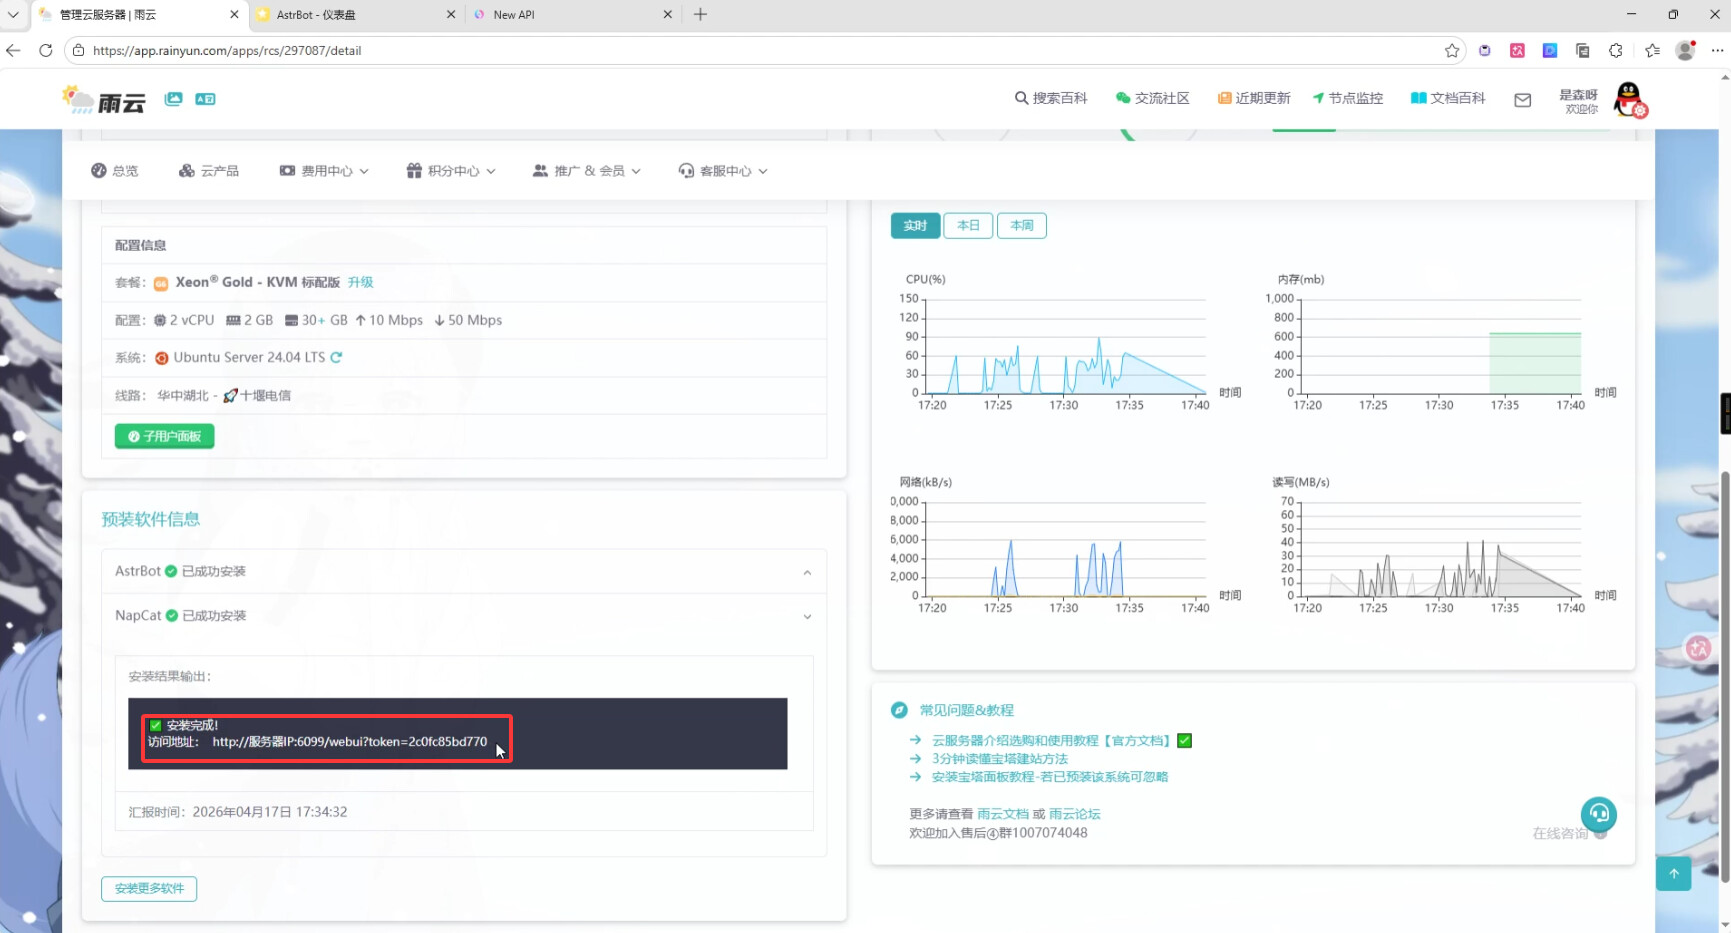Bookmark page with the star icon
The height and width of the screenshot is (933, 1731).
(1451, 50)
